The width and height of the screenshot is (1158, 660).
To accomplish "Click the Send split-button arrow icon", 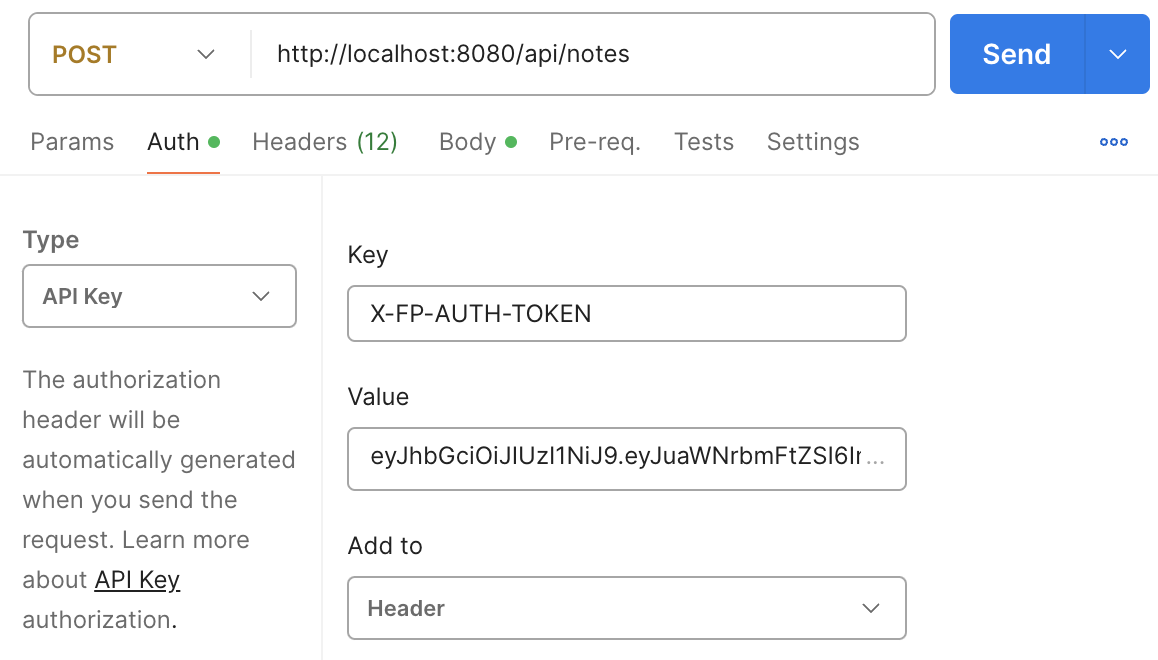I will [1118, 54].
